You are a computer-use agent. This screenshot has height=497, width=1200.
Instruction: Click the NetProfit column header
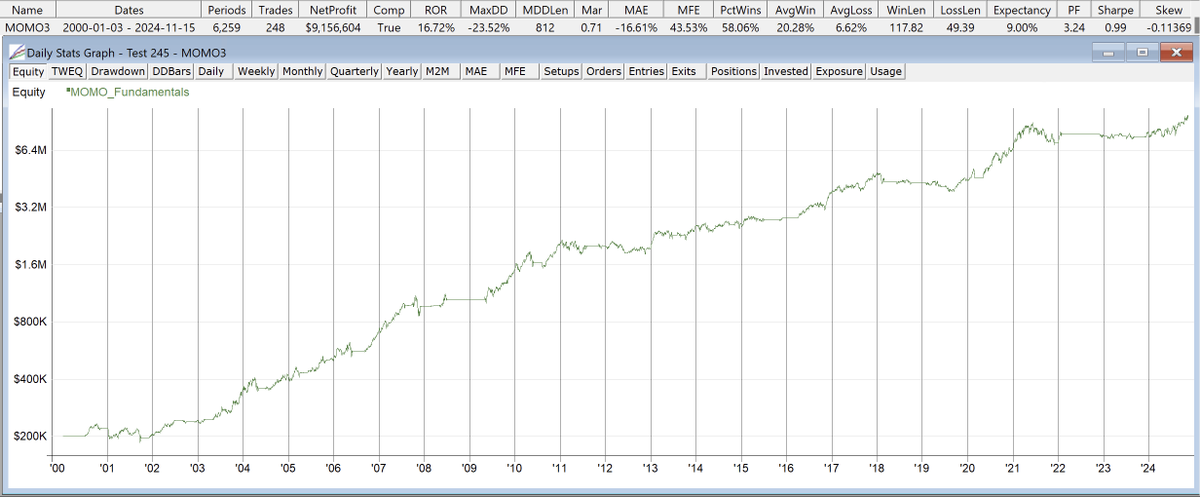click(334, 9)
